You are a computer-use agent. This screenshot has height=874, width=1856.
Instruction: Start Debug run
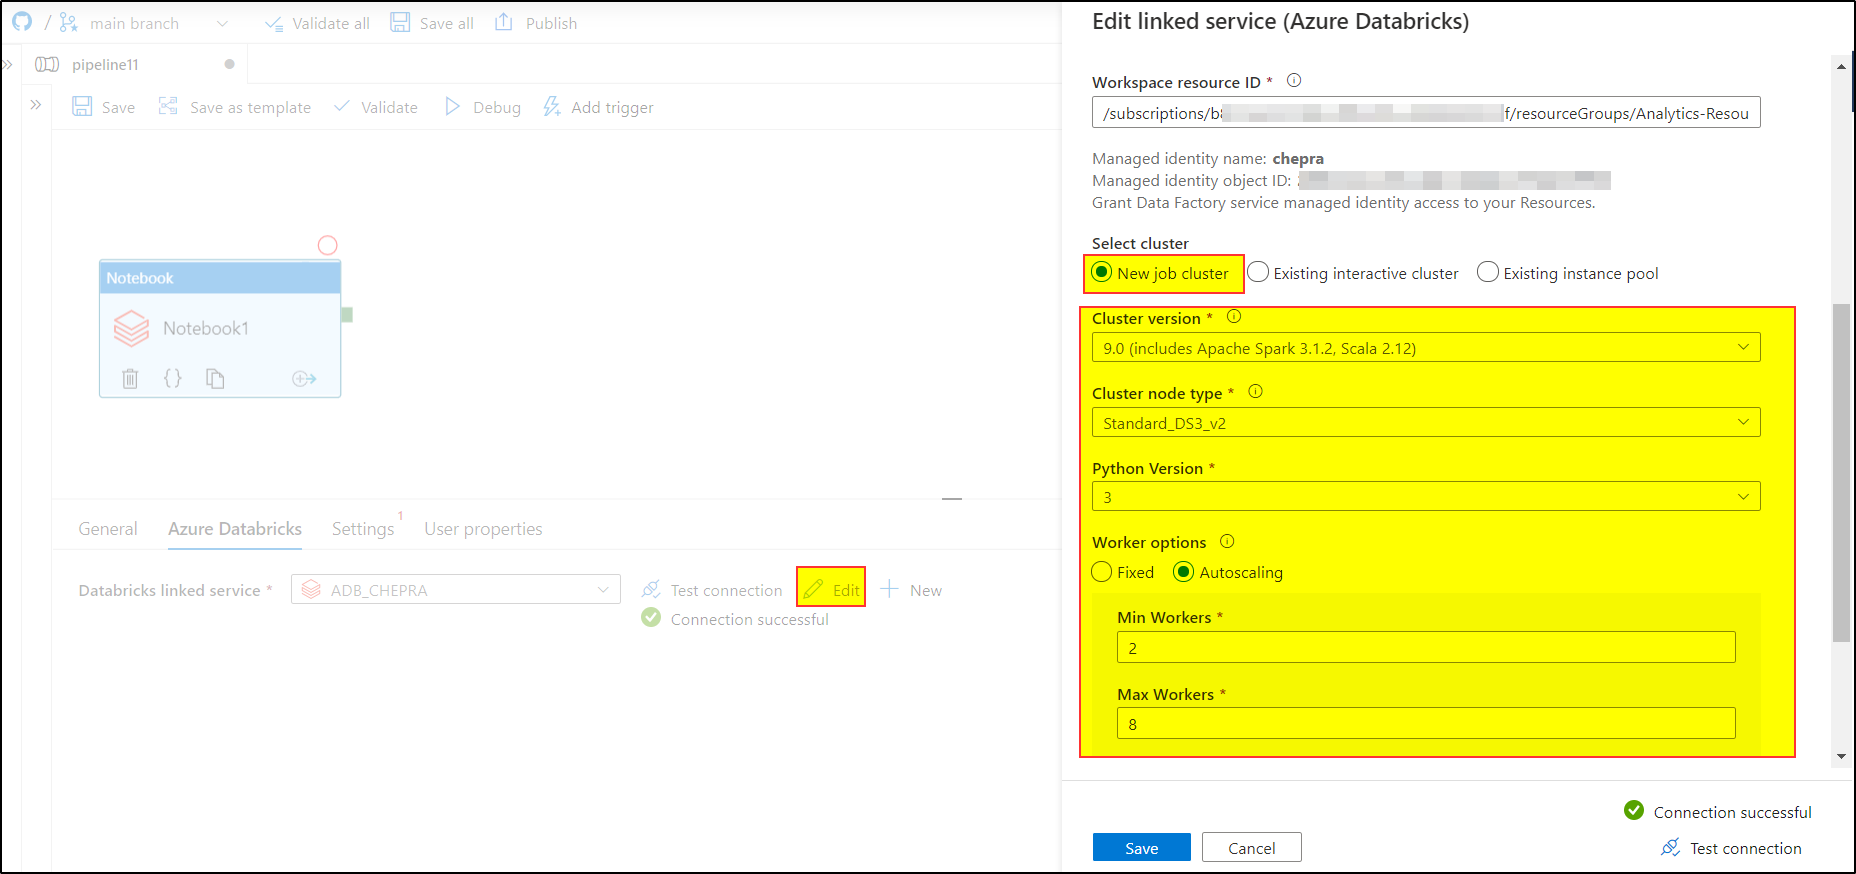click(x=483, y=107)
